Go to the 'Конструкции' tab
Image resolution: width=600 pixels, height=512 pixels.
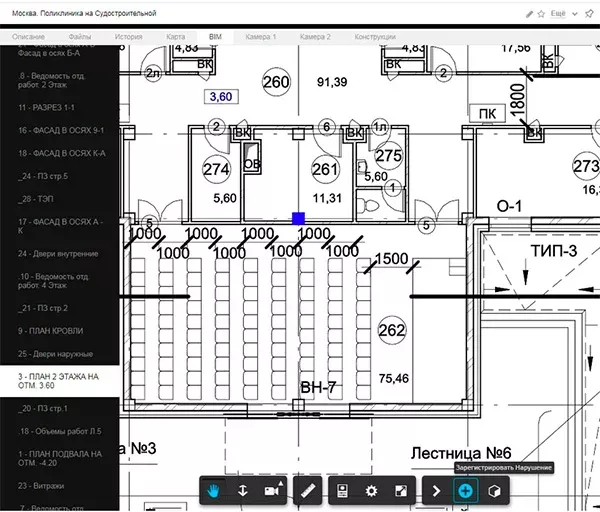click(x=375, y=36)
